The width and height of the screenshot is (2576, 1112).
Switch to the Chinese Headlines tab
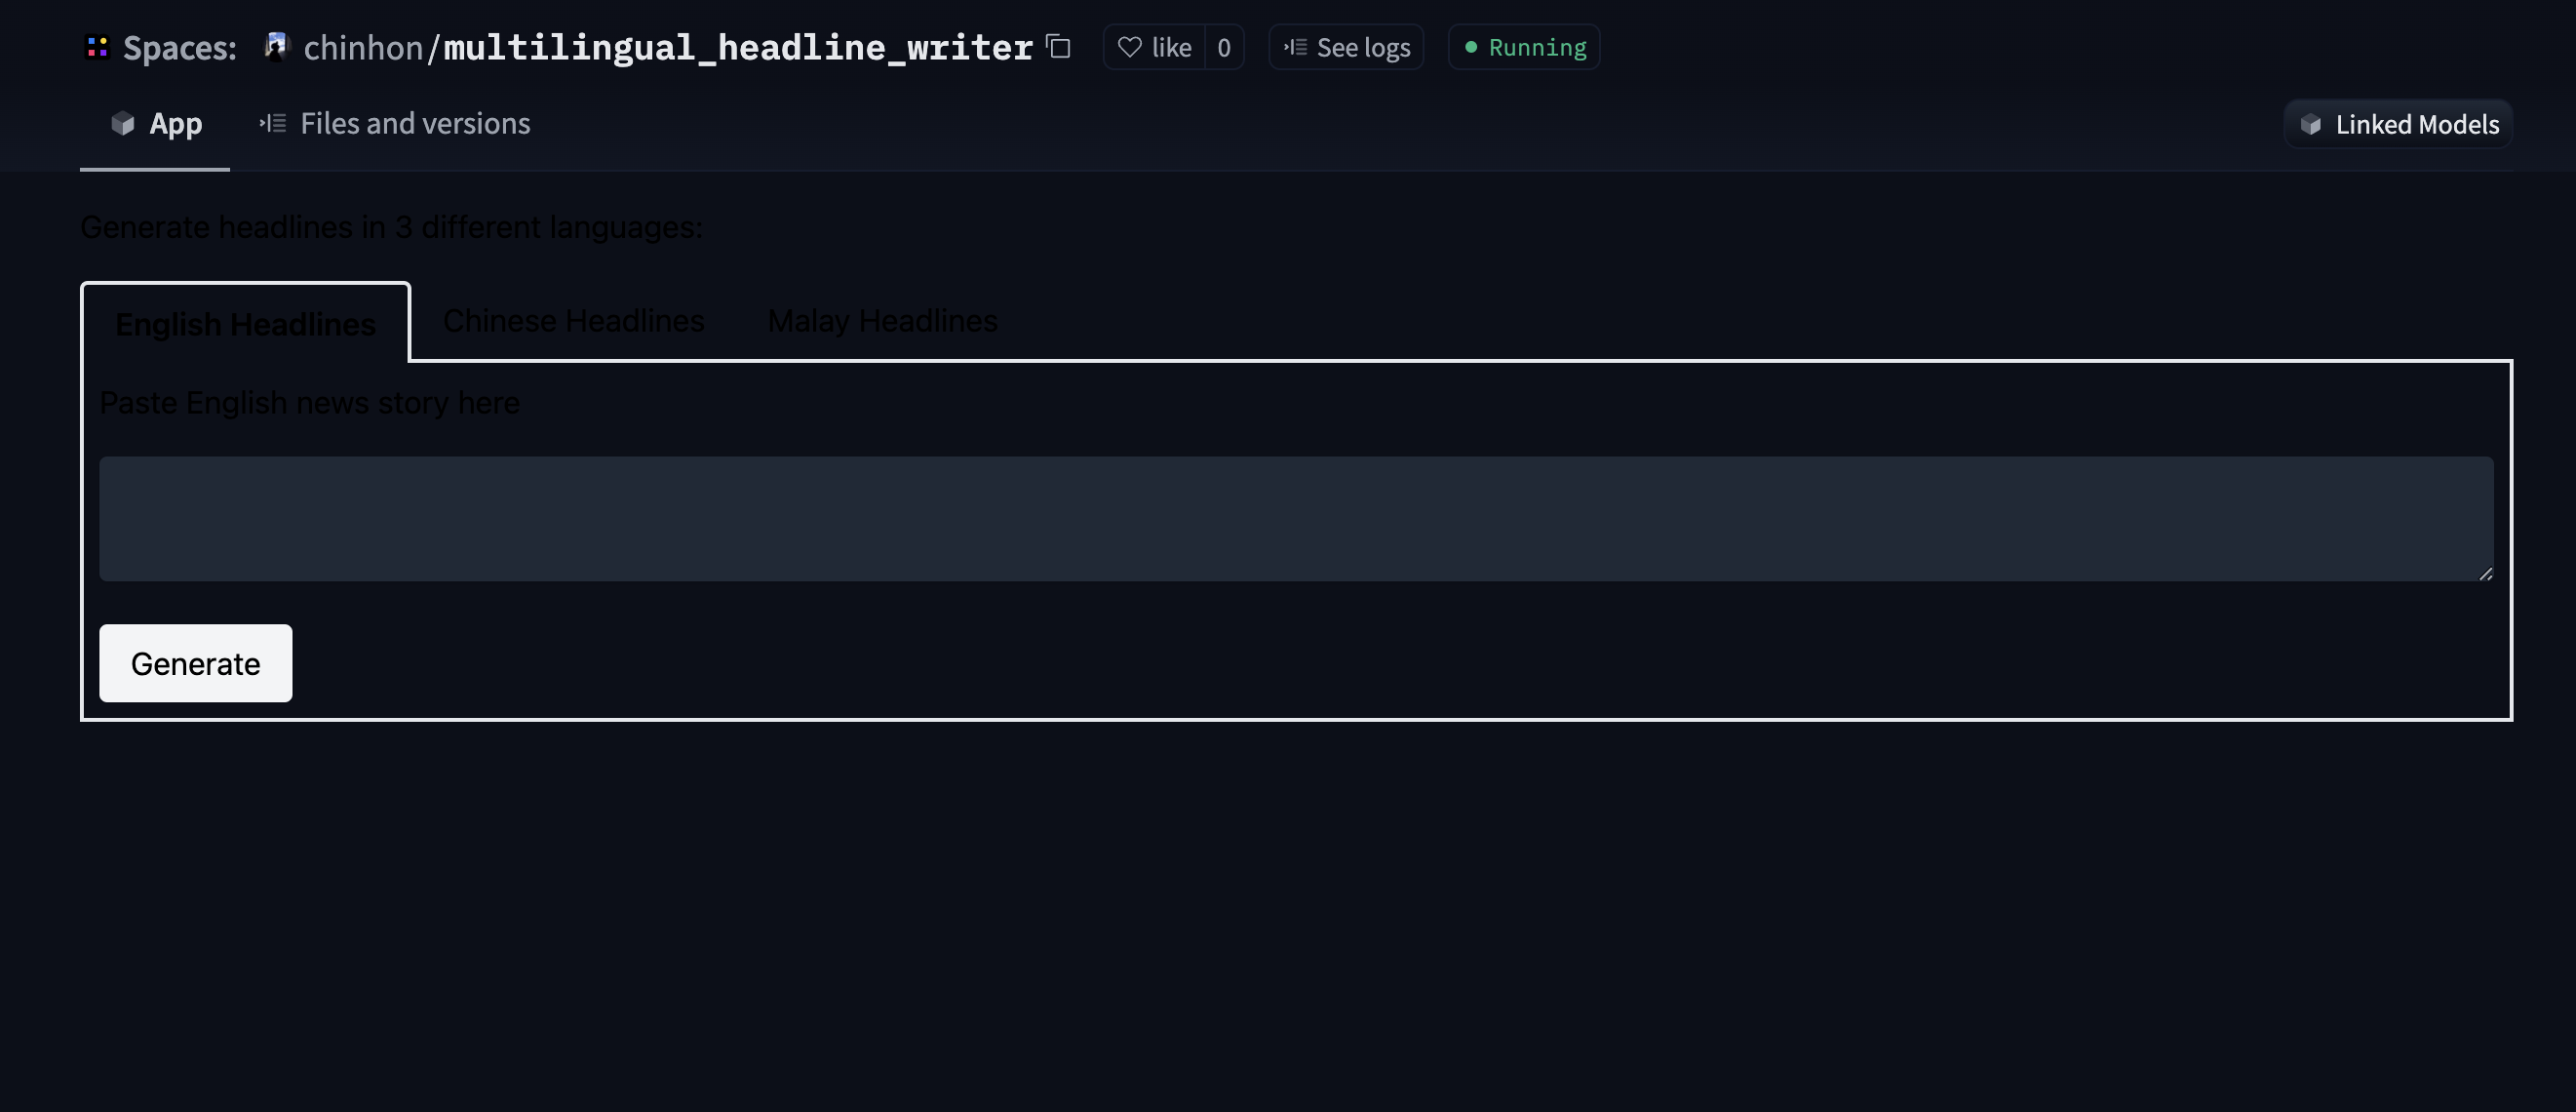click(x=573, y=321)
